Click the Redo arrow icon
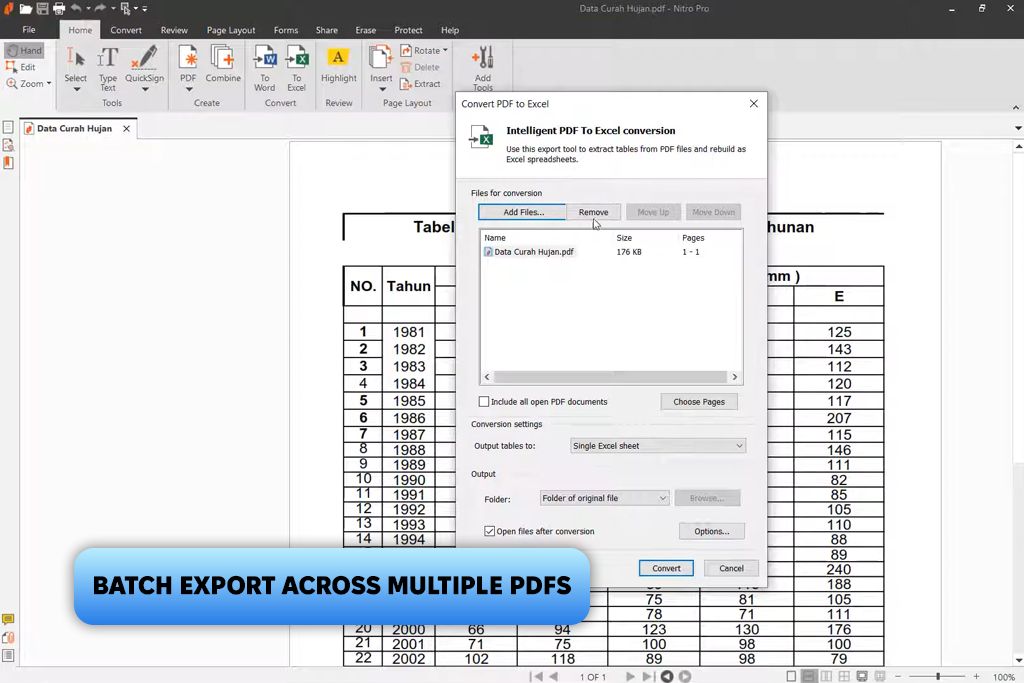The height and width of the screenshot is (683, 1024). coord(100,8)
